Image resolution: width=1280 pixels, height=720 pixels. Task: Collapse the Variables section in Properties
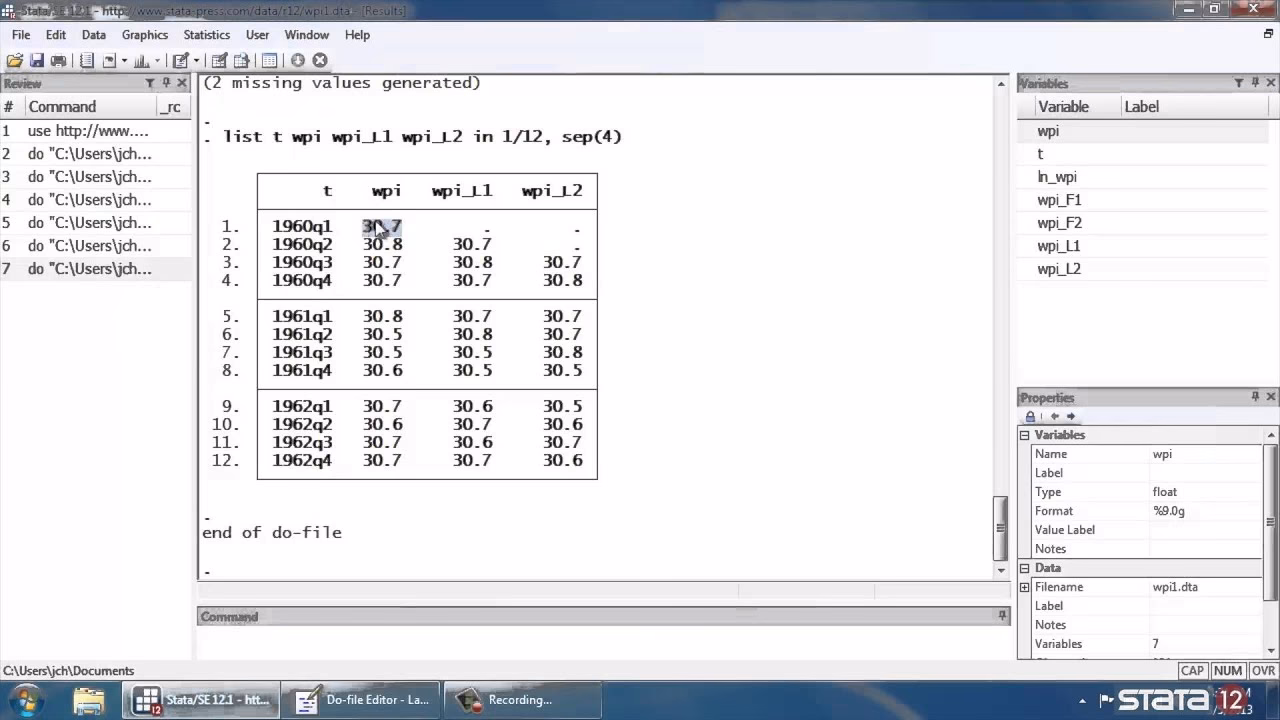point(1024,434)
